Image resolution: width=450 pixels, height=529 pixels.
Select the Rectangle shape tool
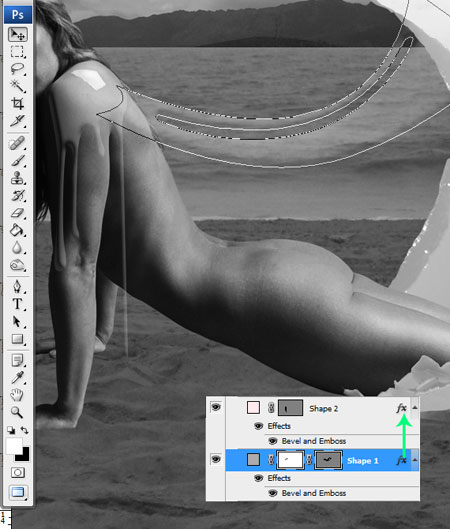coord(18,339)
